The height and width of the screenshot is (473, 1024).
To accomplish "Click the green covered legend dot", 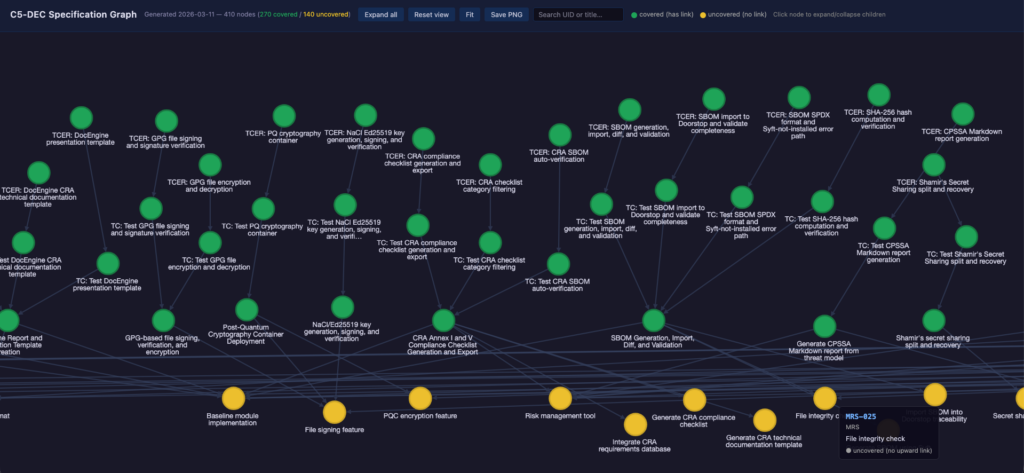I will pos(635,15).
